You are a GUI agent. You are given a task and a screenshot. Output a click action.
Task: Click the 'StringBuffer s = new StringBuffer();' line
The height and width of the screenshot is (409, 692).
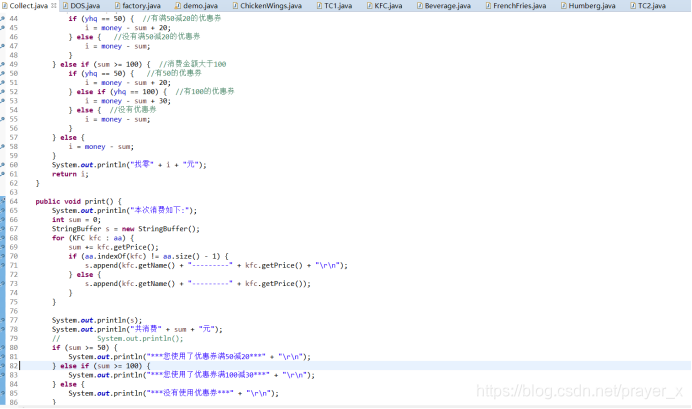click(x=126, y=229)
